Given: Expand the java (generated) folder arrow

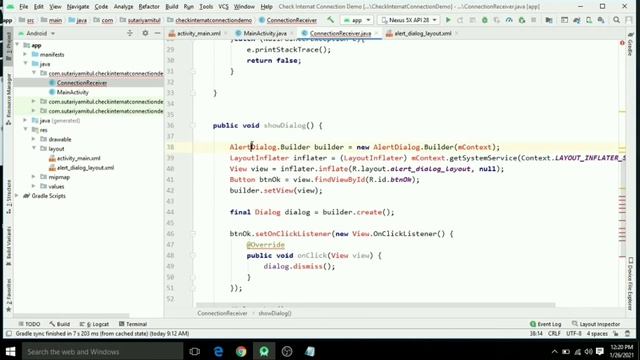Looking at the screenshot, I should coord(25,120).
